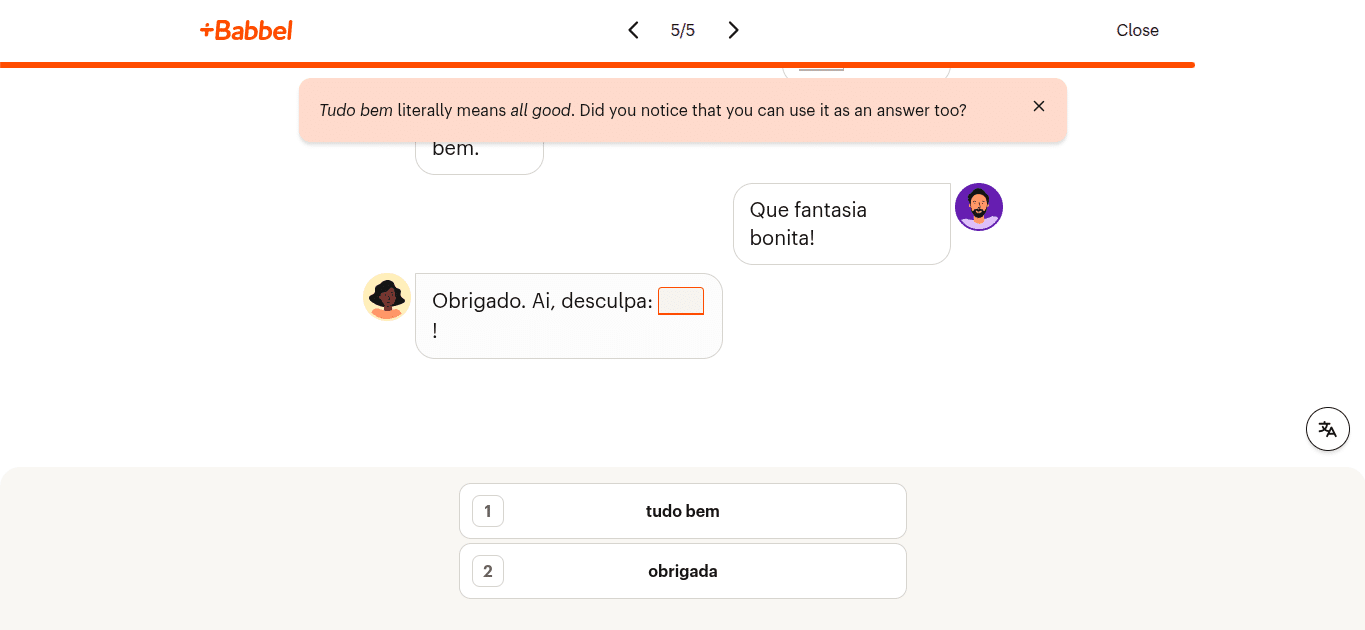Click the 5/5 lesson progress indicator
Viewport: 1365px width, 630px height.
point(683,30)
